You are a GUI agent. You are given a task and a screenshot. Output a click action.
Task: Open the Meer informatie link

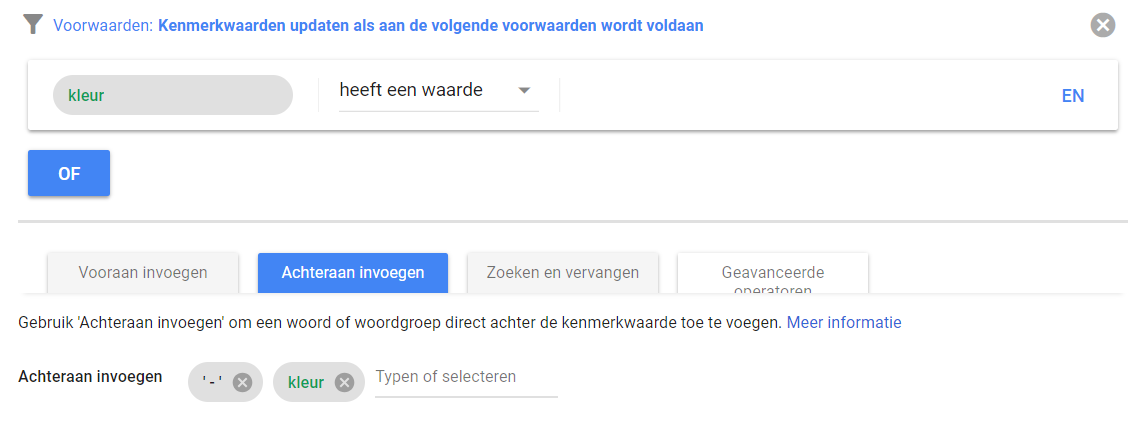point(844,323)
